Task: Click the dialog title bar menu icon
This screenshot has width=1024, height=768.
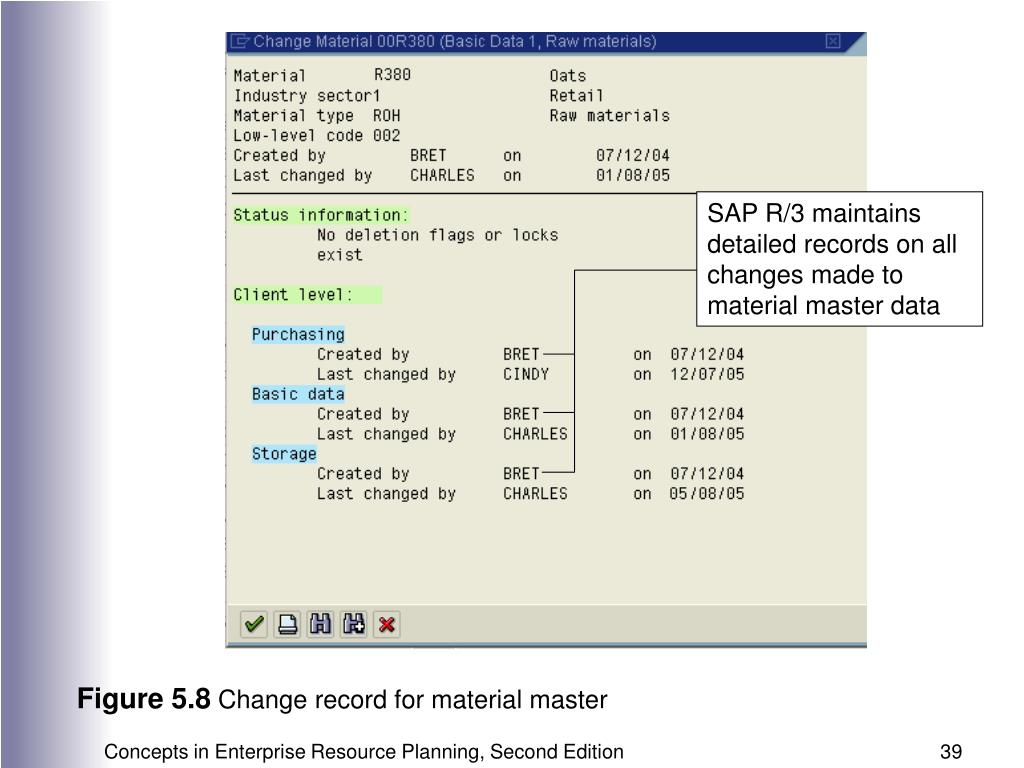Action: point(240,41)
